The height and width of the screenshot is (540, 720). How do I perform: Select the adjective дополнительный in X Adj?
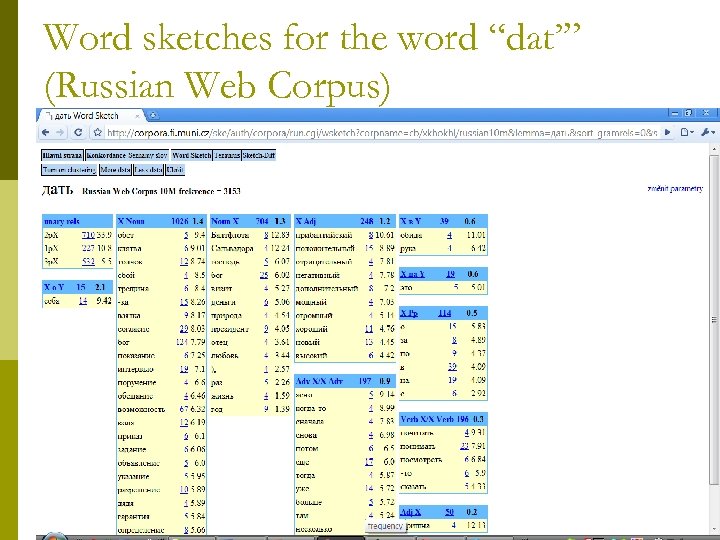point(326,289)
